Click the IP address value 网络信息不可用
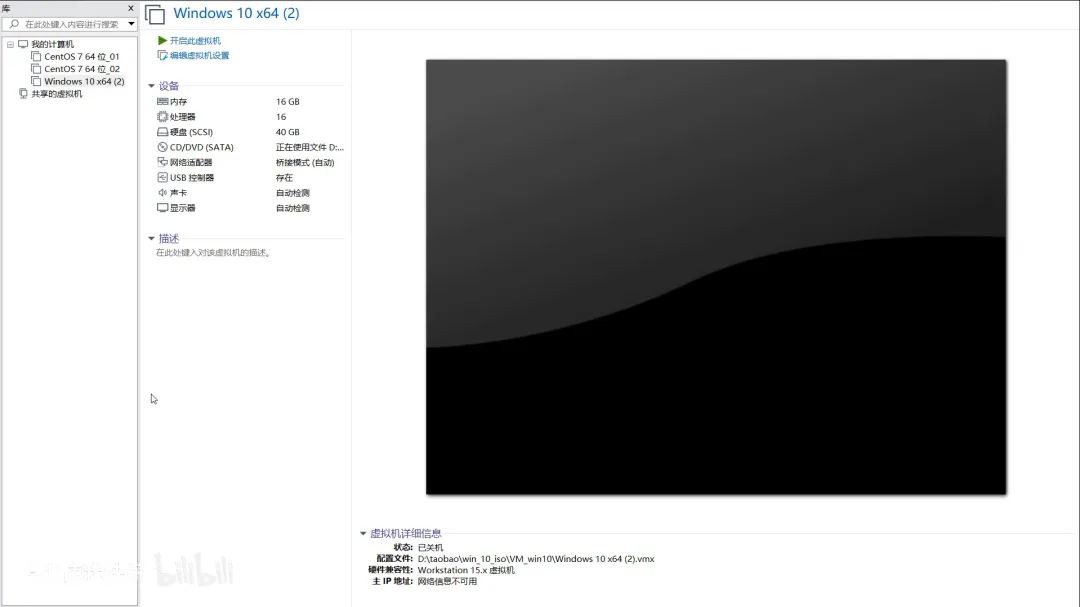The image size is (1080, 607). (x=447, y=582)
